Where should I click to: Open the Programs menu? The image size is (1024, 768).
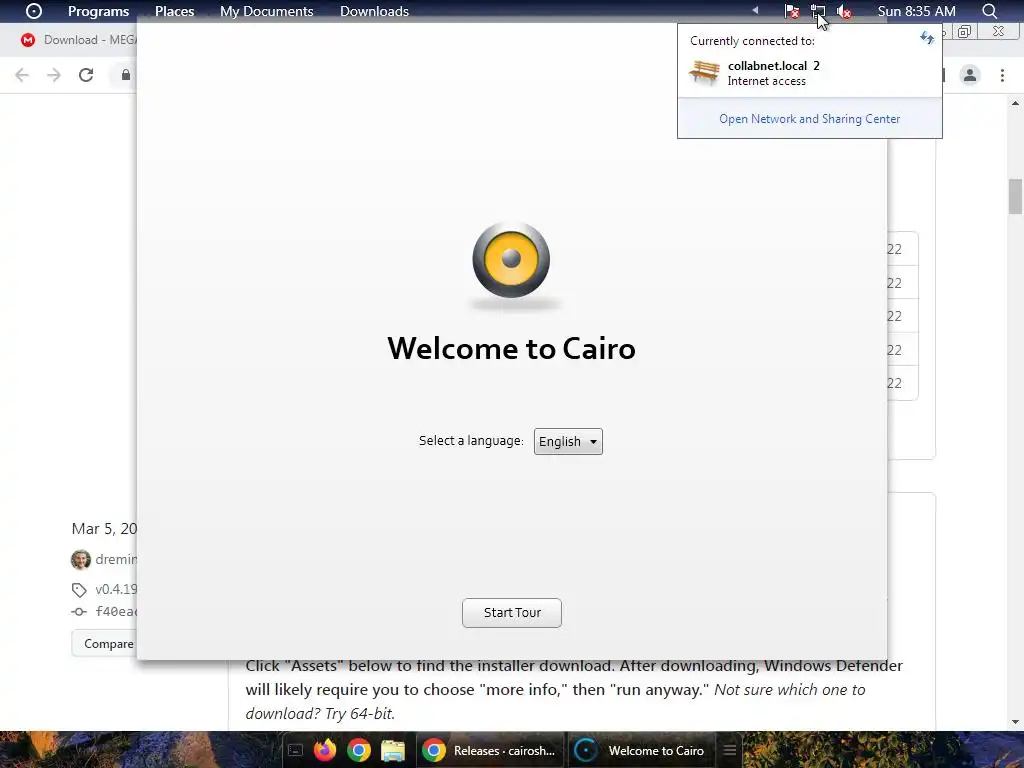[99, 11]
